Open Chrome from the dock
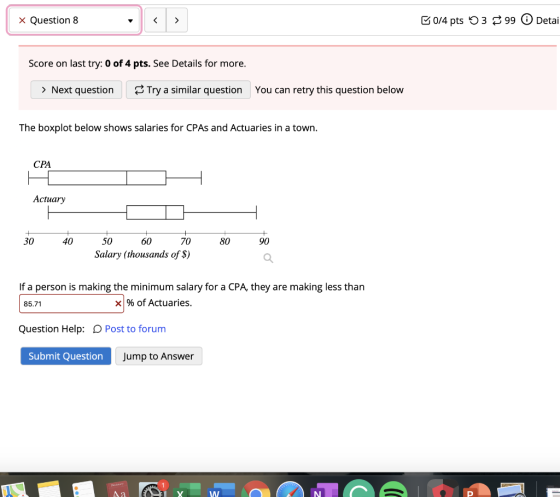The width and height of the screenshot is (560, 497). (256, 489)
